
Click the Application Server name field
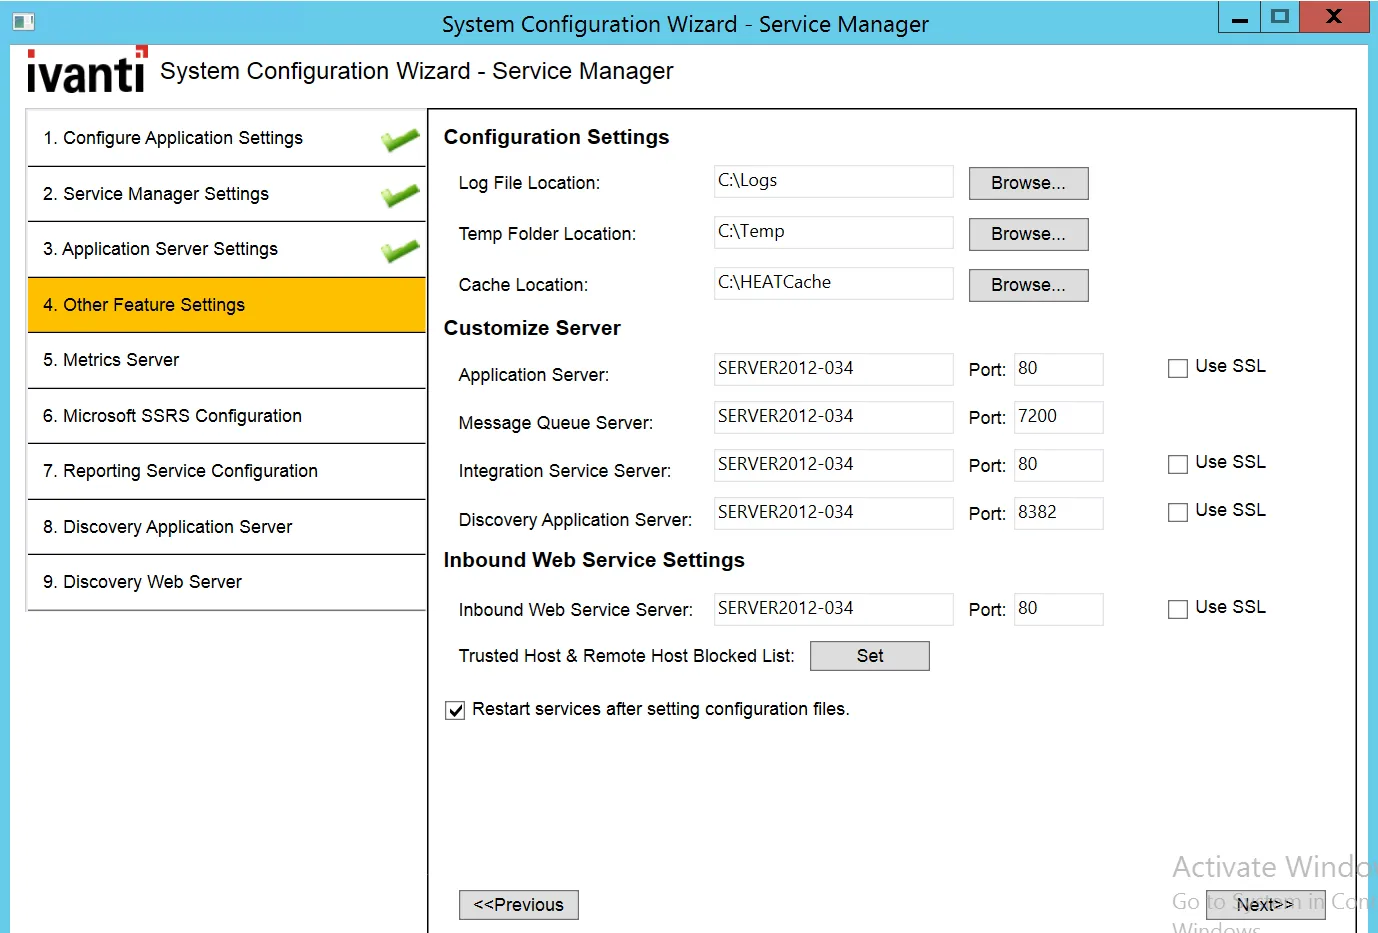(x=833, y=369)
